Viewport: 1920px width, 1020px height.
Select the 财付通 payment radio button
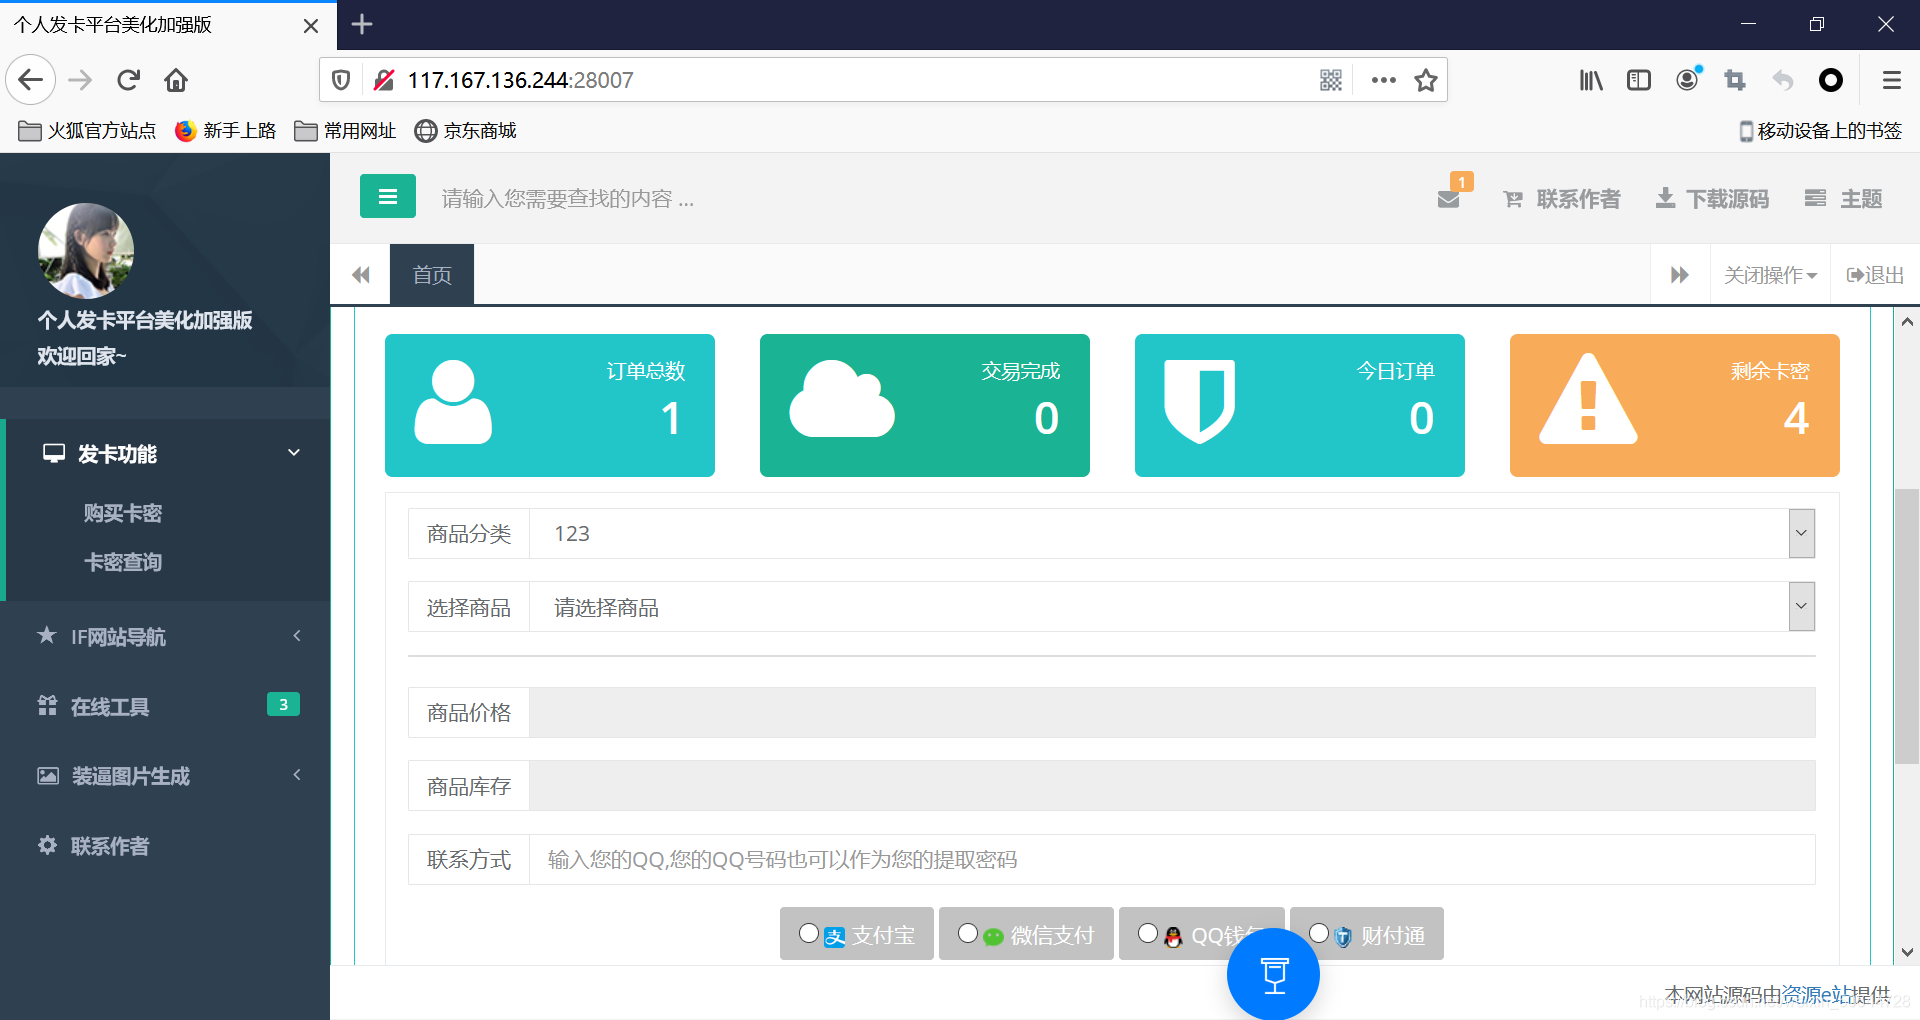[x=1319, y=933]
